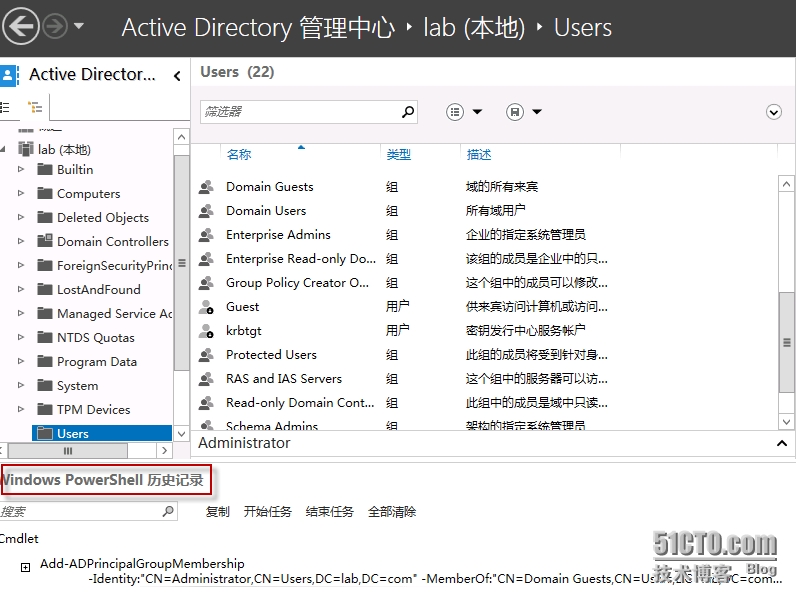Select the Users container in tree
The image size is (796, 602).
point(102,433)
